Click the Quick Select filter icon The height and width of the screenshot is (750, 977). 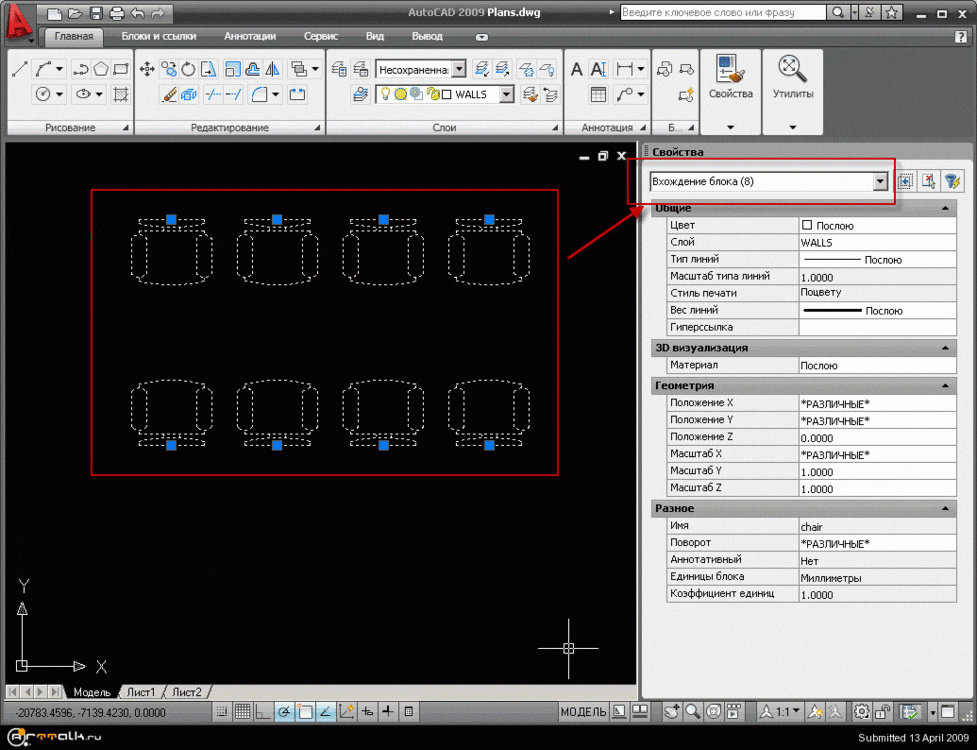tap(952, 181)
